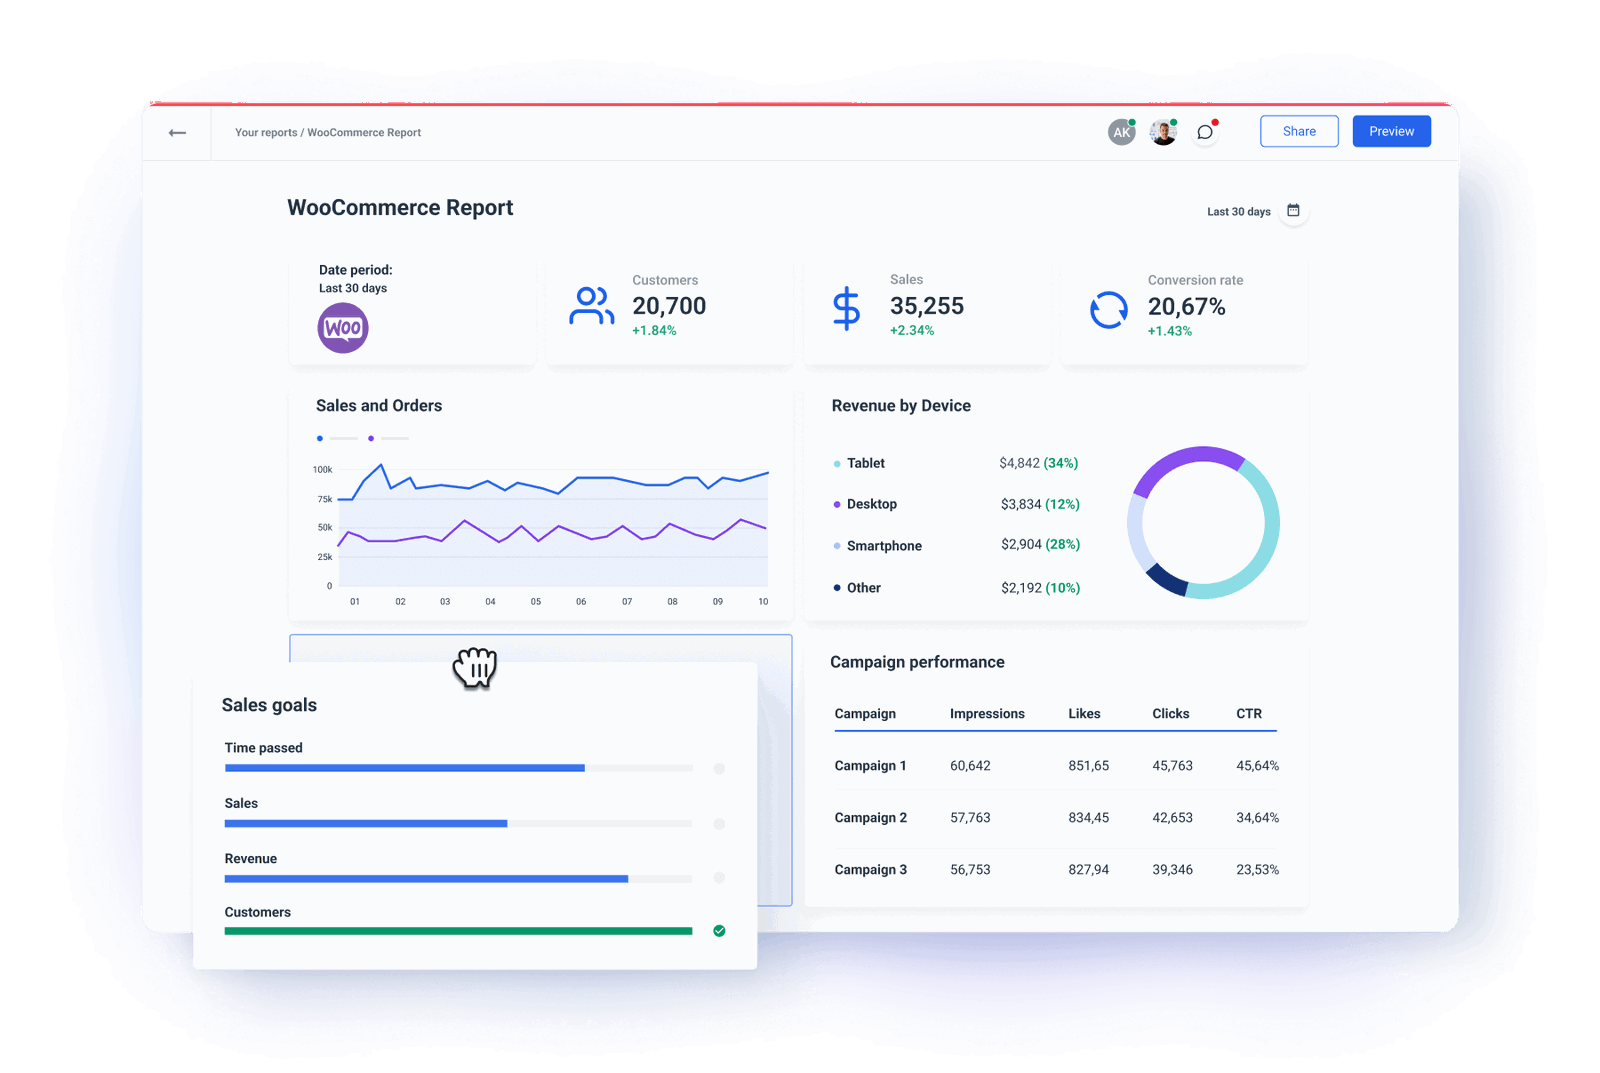The width and height of the screenshot is (1600, 1073).
Task: Click the Conversion rate 20,67% value
Action: tap(1186, 306)
